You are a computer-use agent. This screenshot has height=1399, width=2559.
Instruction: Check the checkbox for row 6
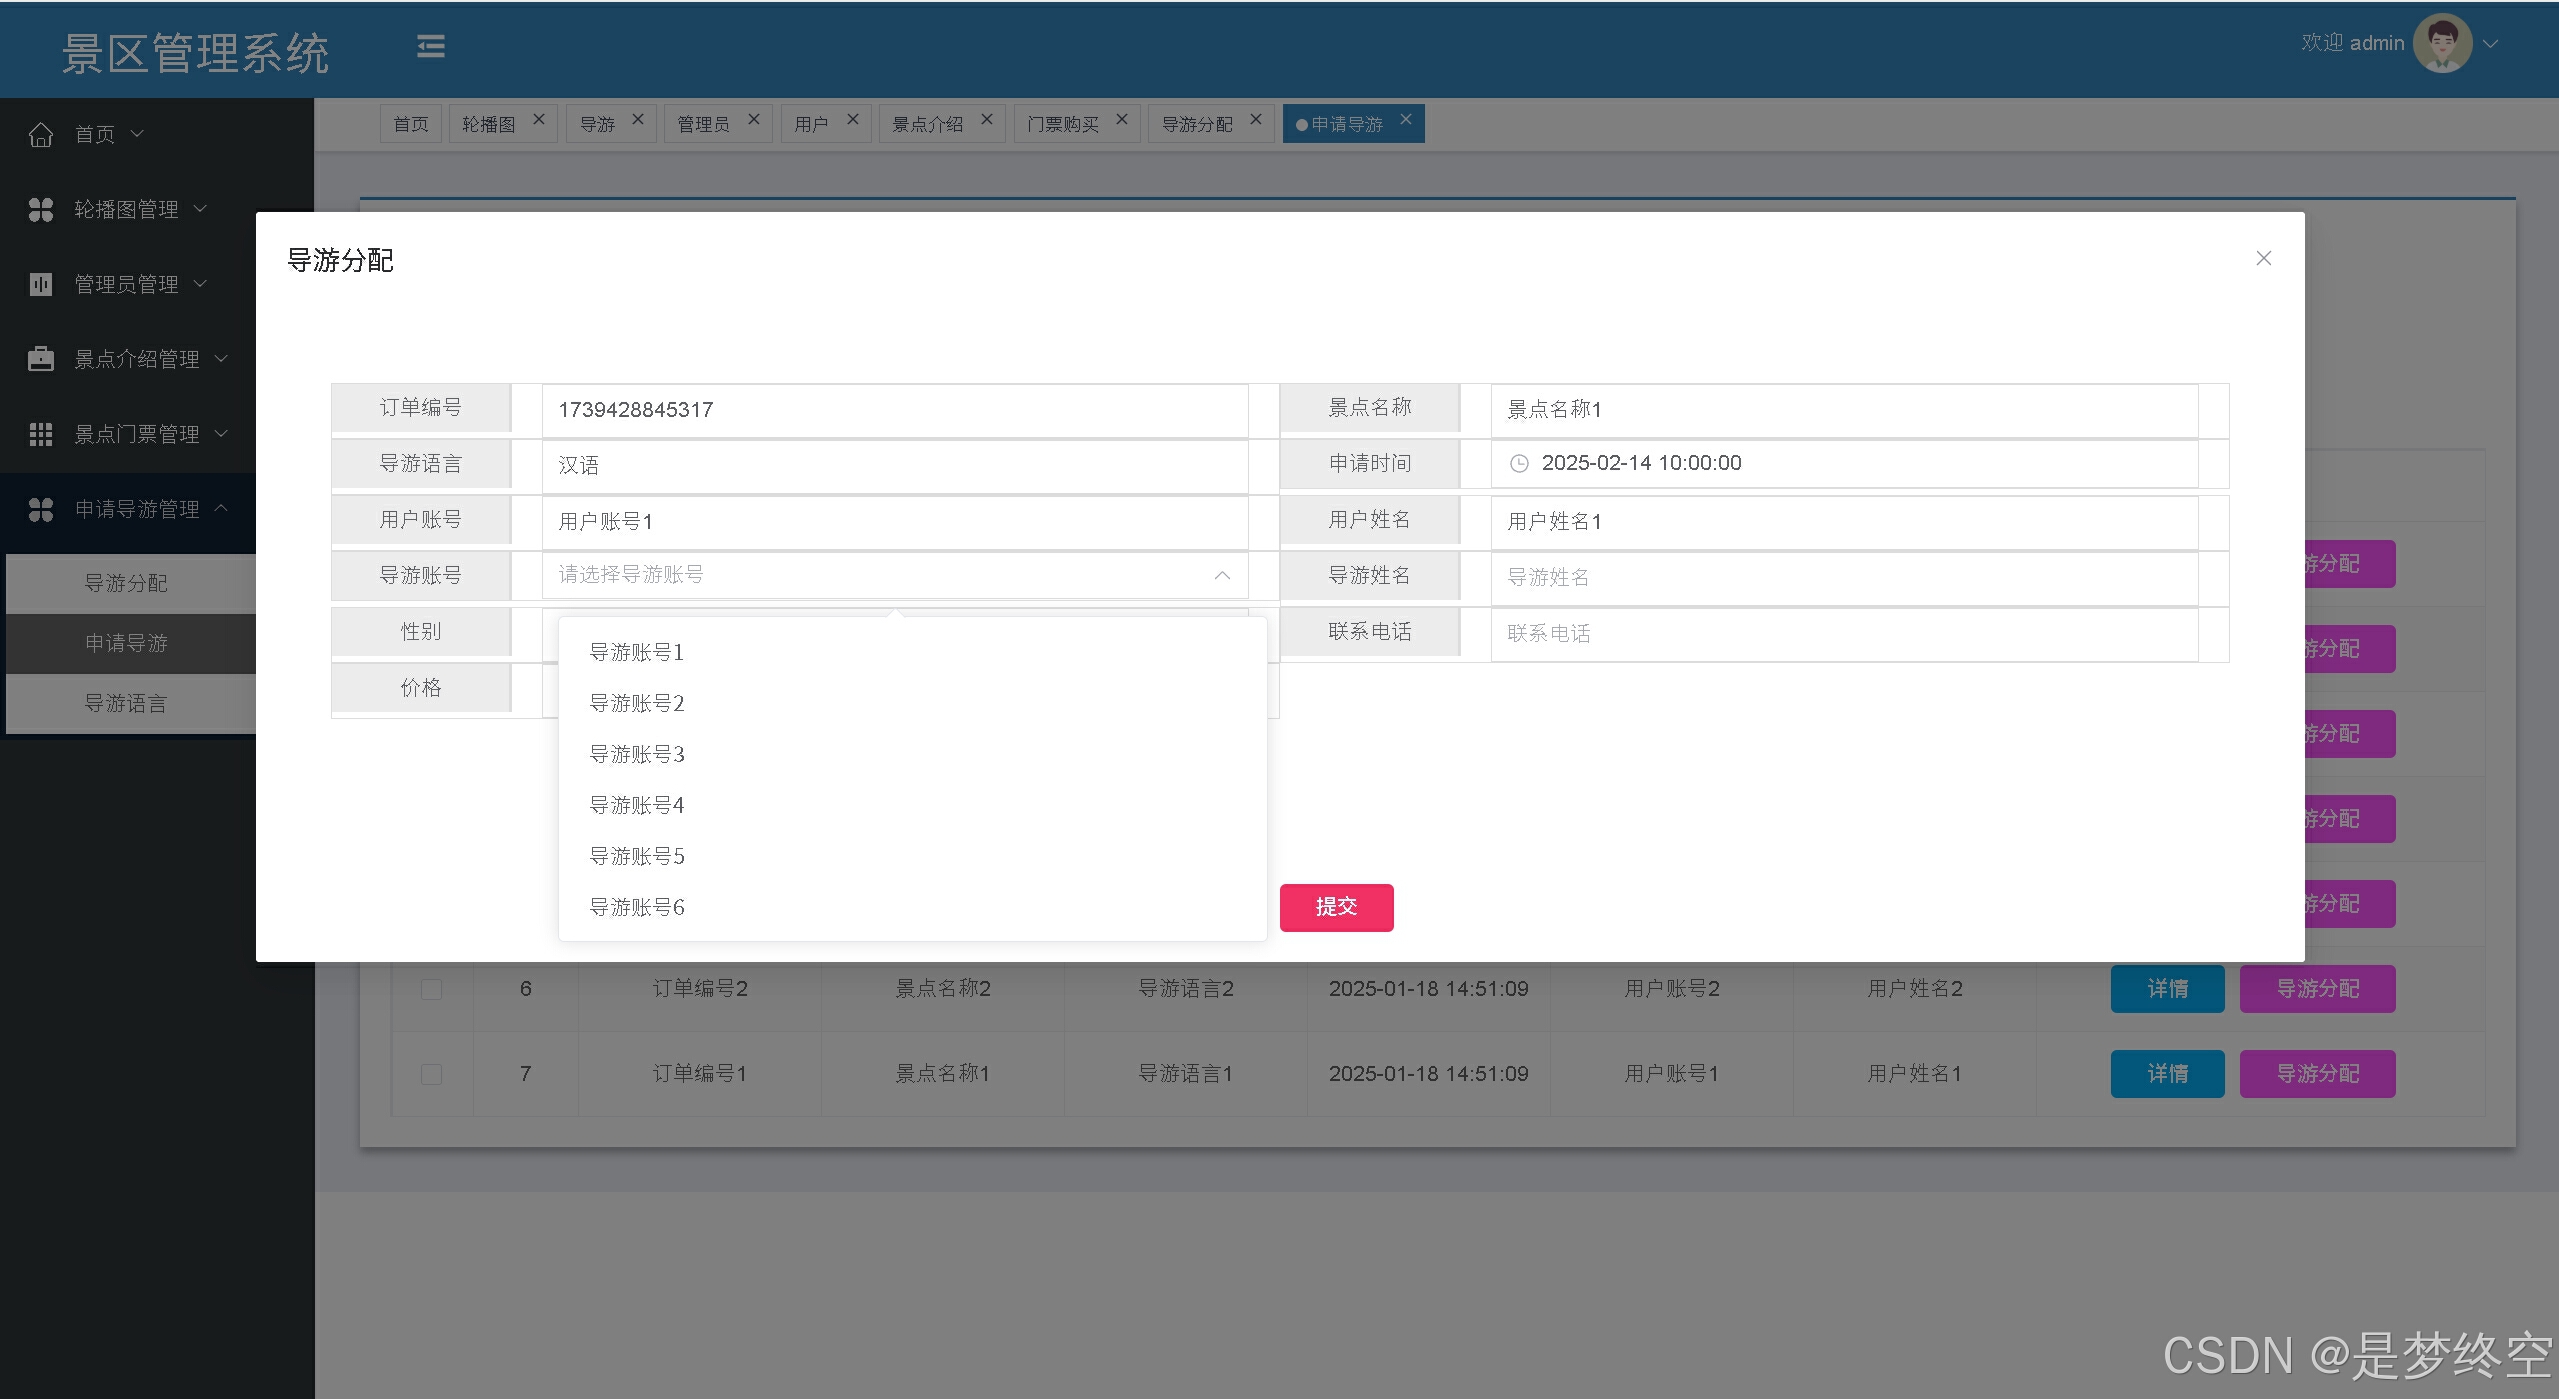pyautogui.click(x=431, y=989)
